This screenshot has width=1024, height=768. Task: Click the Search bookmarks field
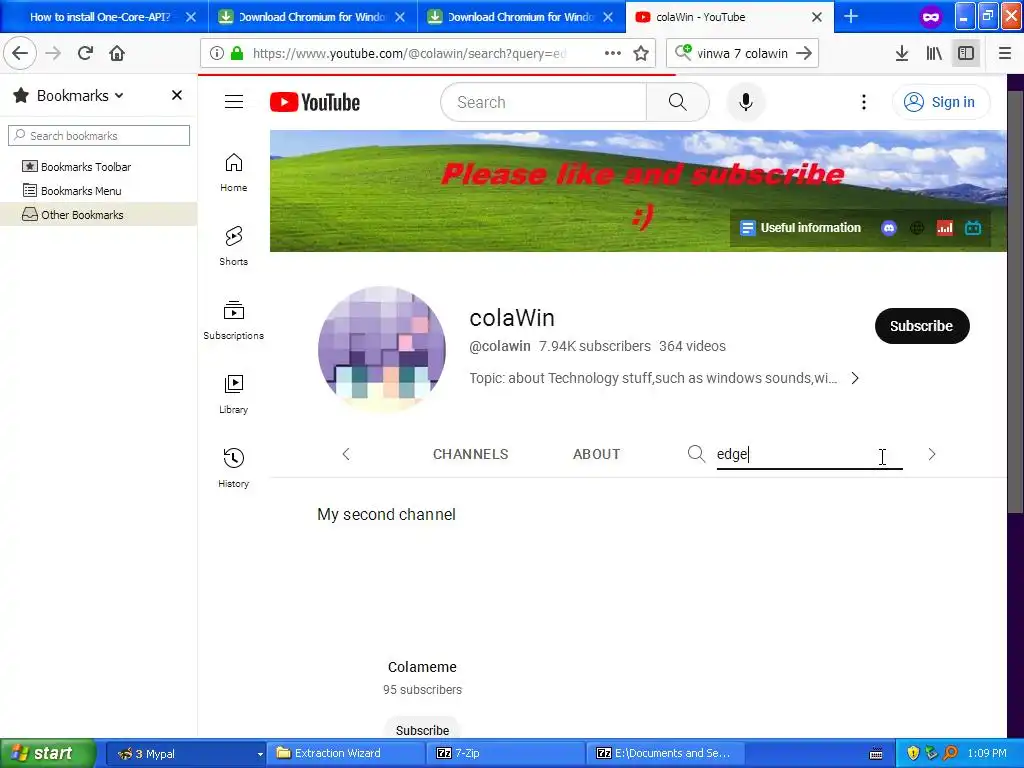pyautogui.click(x=99, y=135)
